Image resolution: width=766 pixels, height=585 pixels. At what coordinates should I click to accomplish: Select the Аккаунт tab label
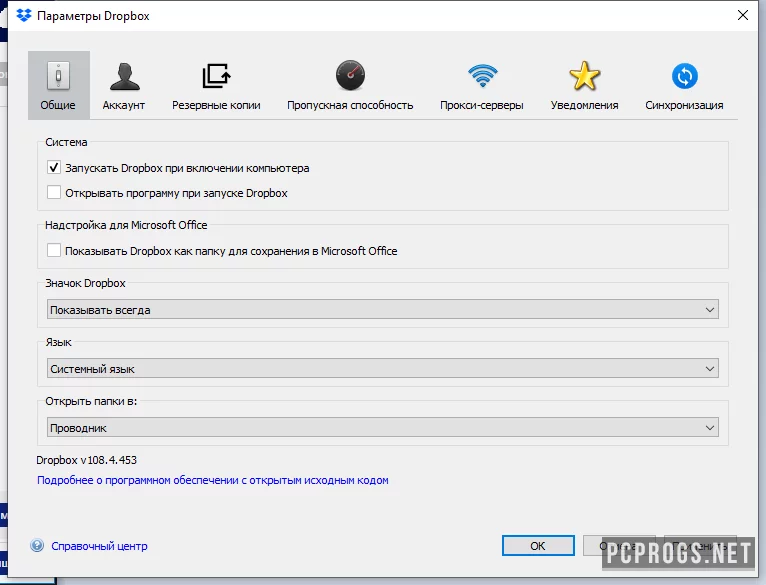(x=124, y=105)
